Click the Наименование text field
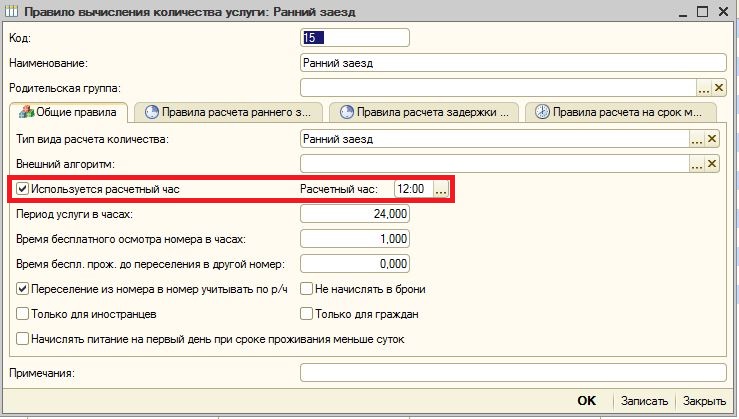Image resolution: width=739 pixels, height=419 pixels. [x=513, y=63]
